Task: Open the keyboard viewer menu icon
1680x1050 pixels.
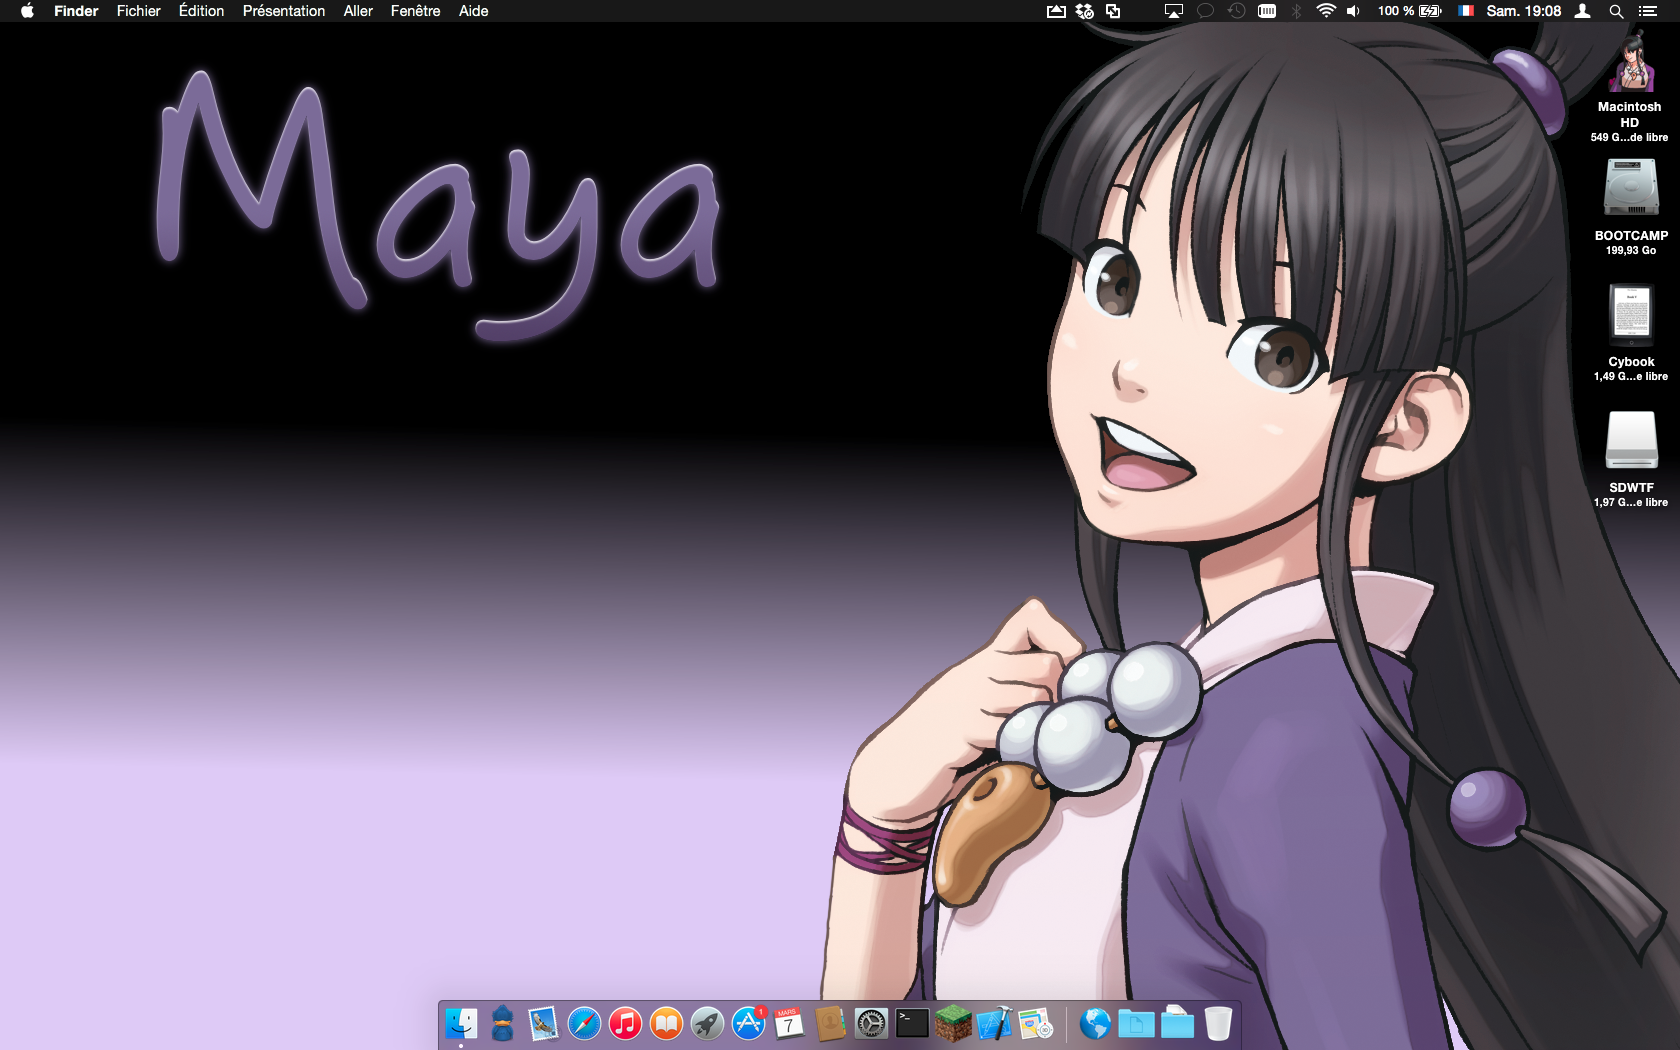Action: pos(1267,11)
